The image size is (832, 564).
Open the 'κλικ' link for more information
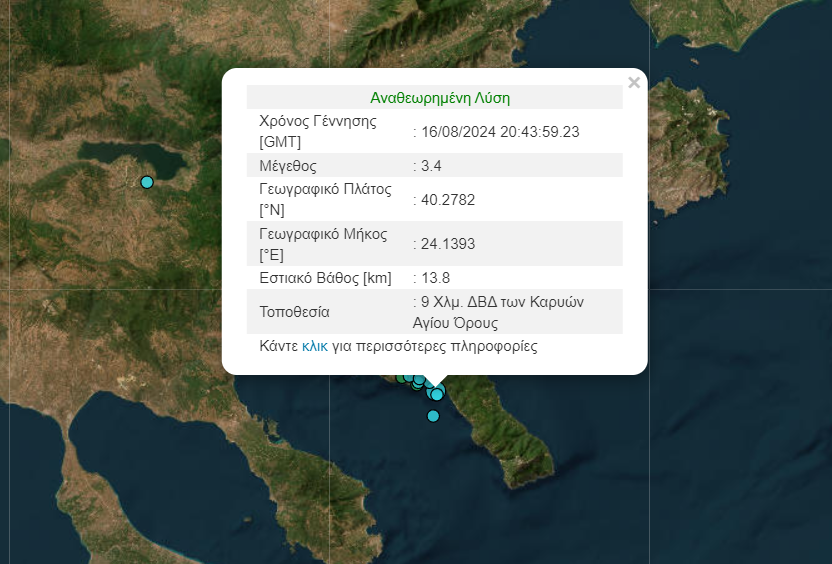(315, 347)
